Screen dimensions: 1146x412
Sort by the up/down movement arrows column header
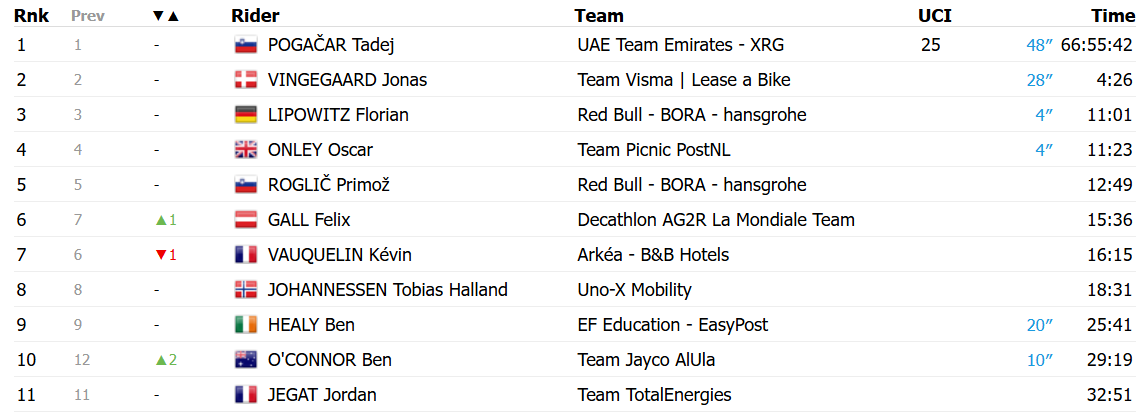tap(165, 15)
